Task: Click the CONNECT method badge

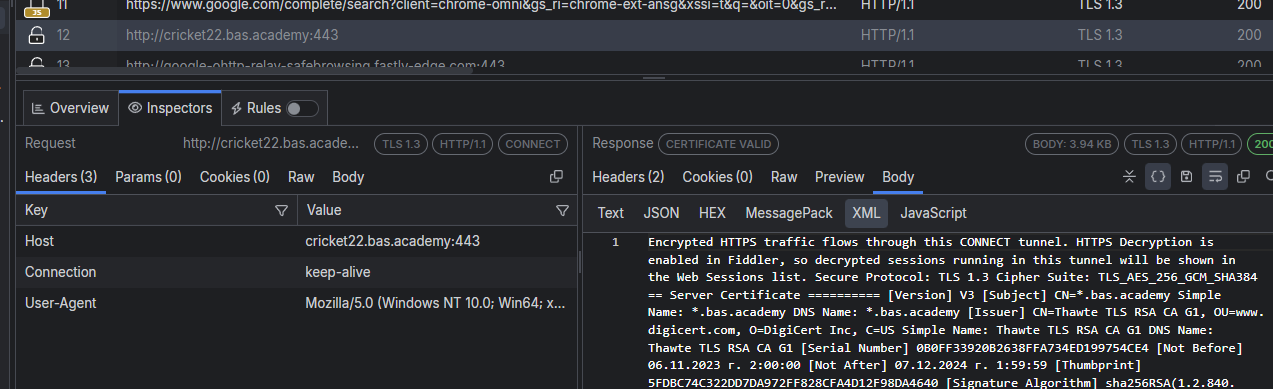Action: (533, 144)
